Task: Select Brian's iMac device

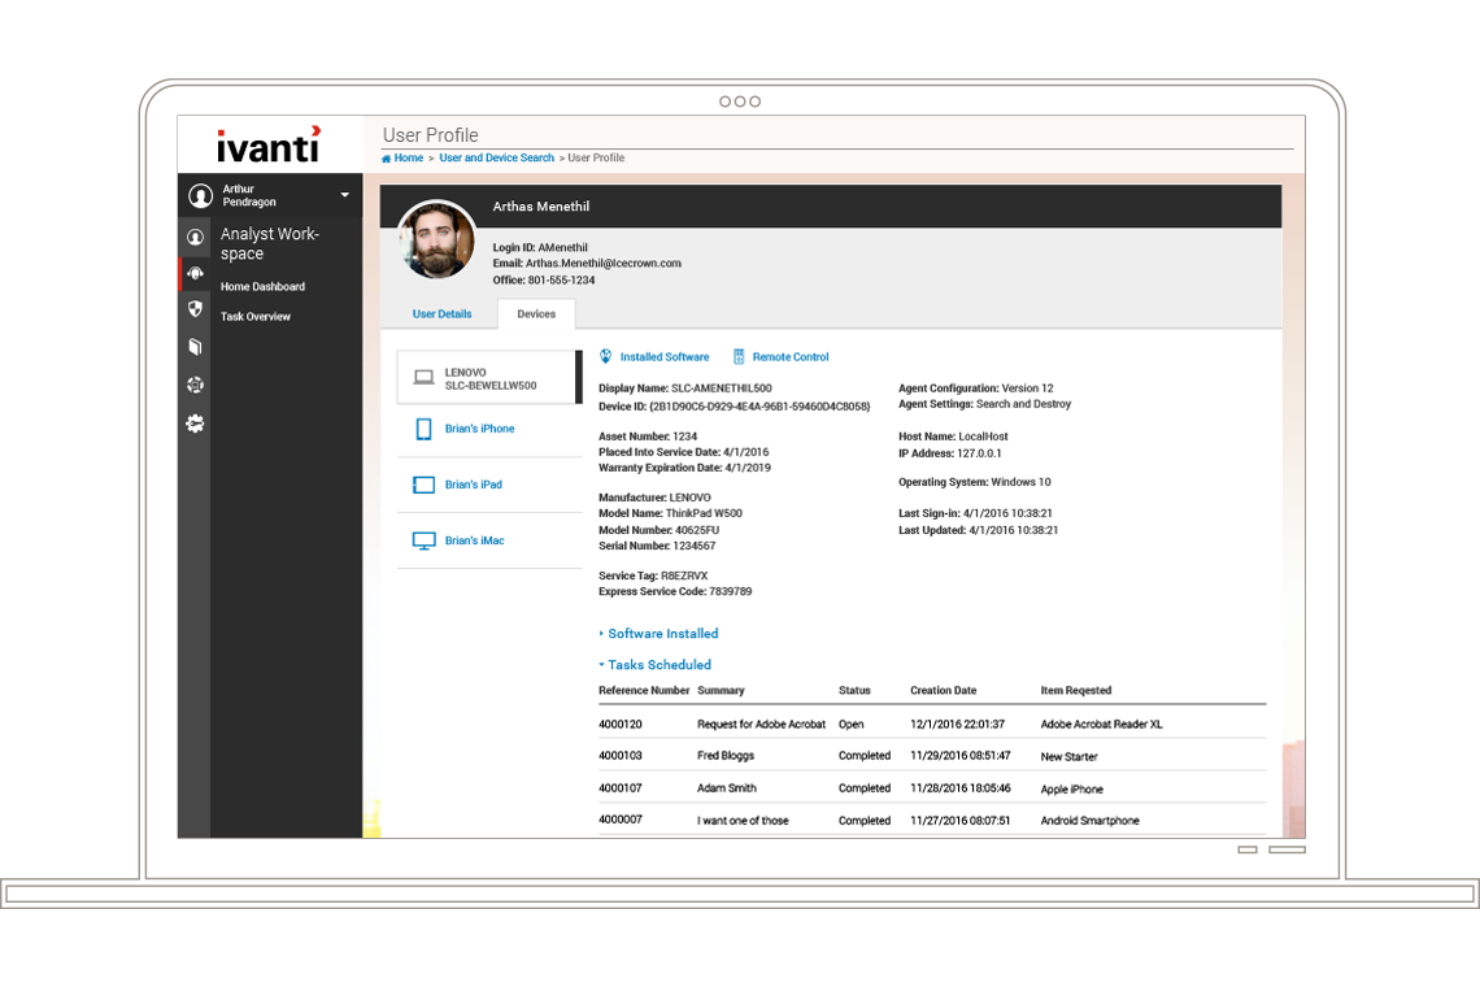Action: click(x=475, y=541)
